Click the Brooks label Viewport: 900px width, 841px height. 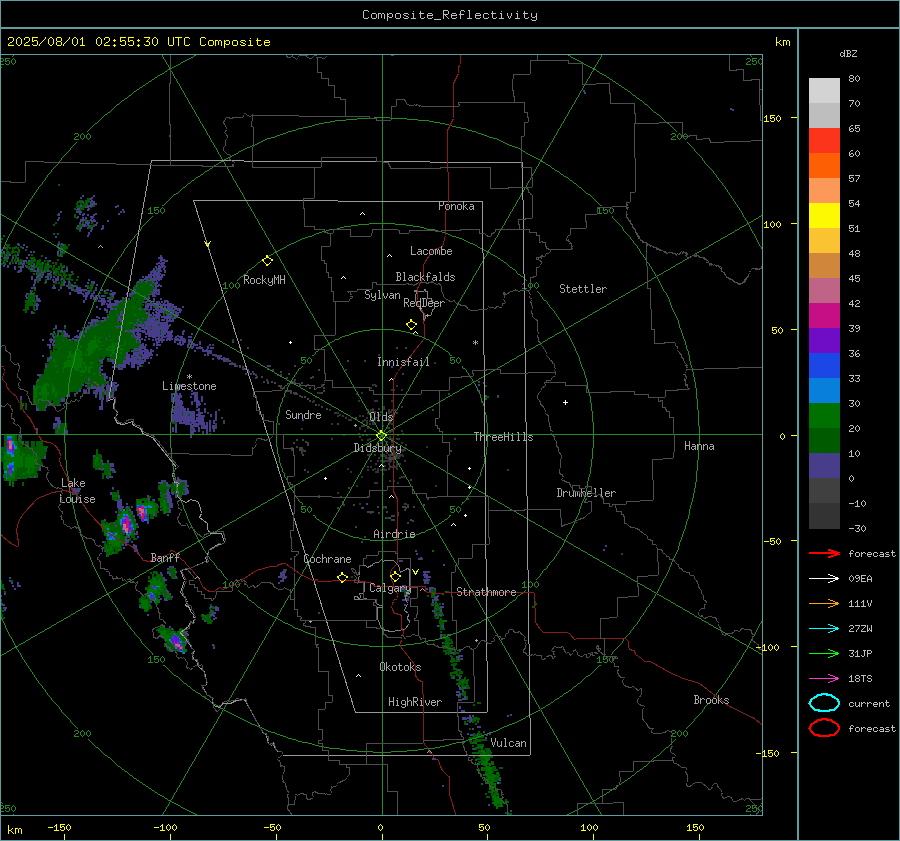(x=711, y=700)
